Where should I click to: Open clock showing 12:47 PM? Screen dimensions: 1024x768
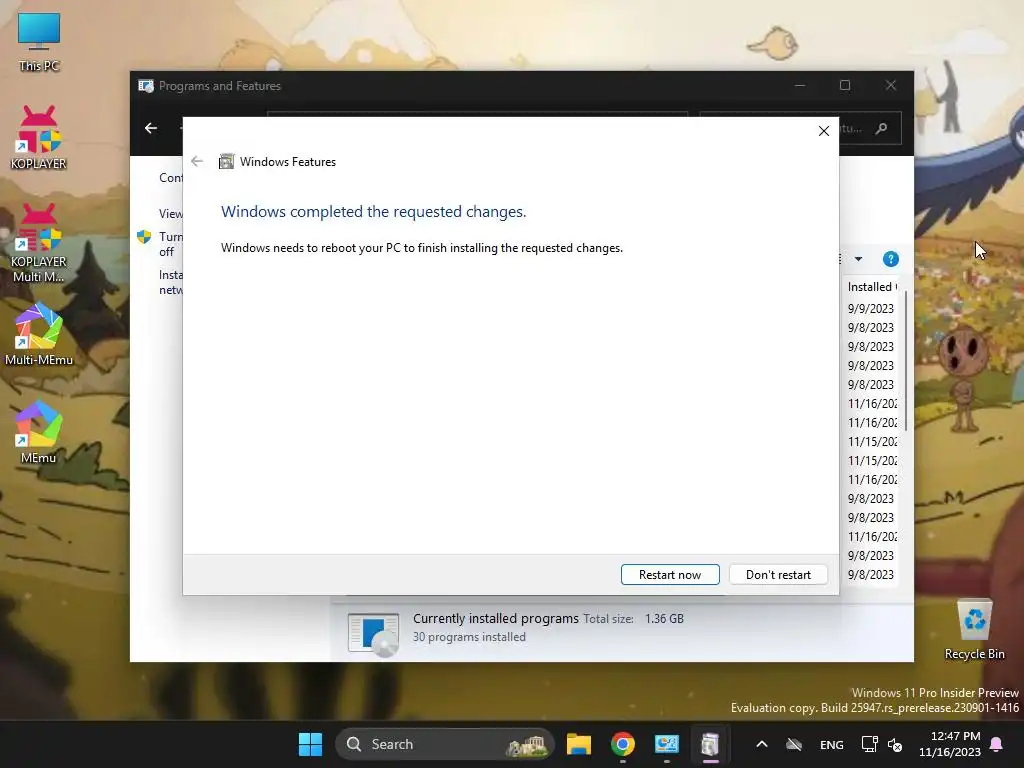click(950, 744)
